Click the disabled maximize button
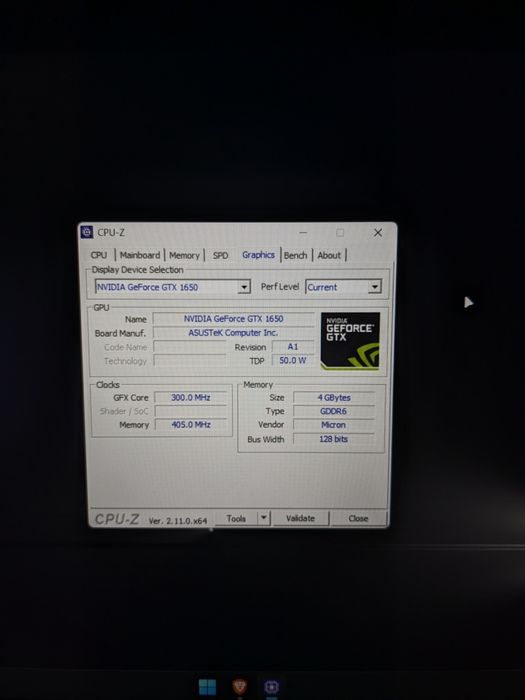Image resolution: width=525 pixels, height=700 pixels. click(x=340, y=233)
